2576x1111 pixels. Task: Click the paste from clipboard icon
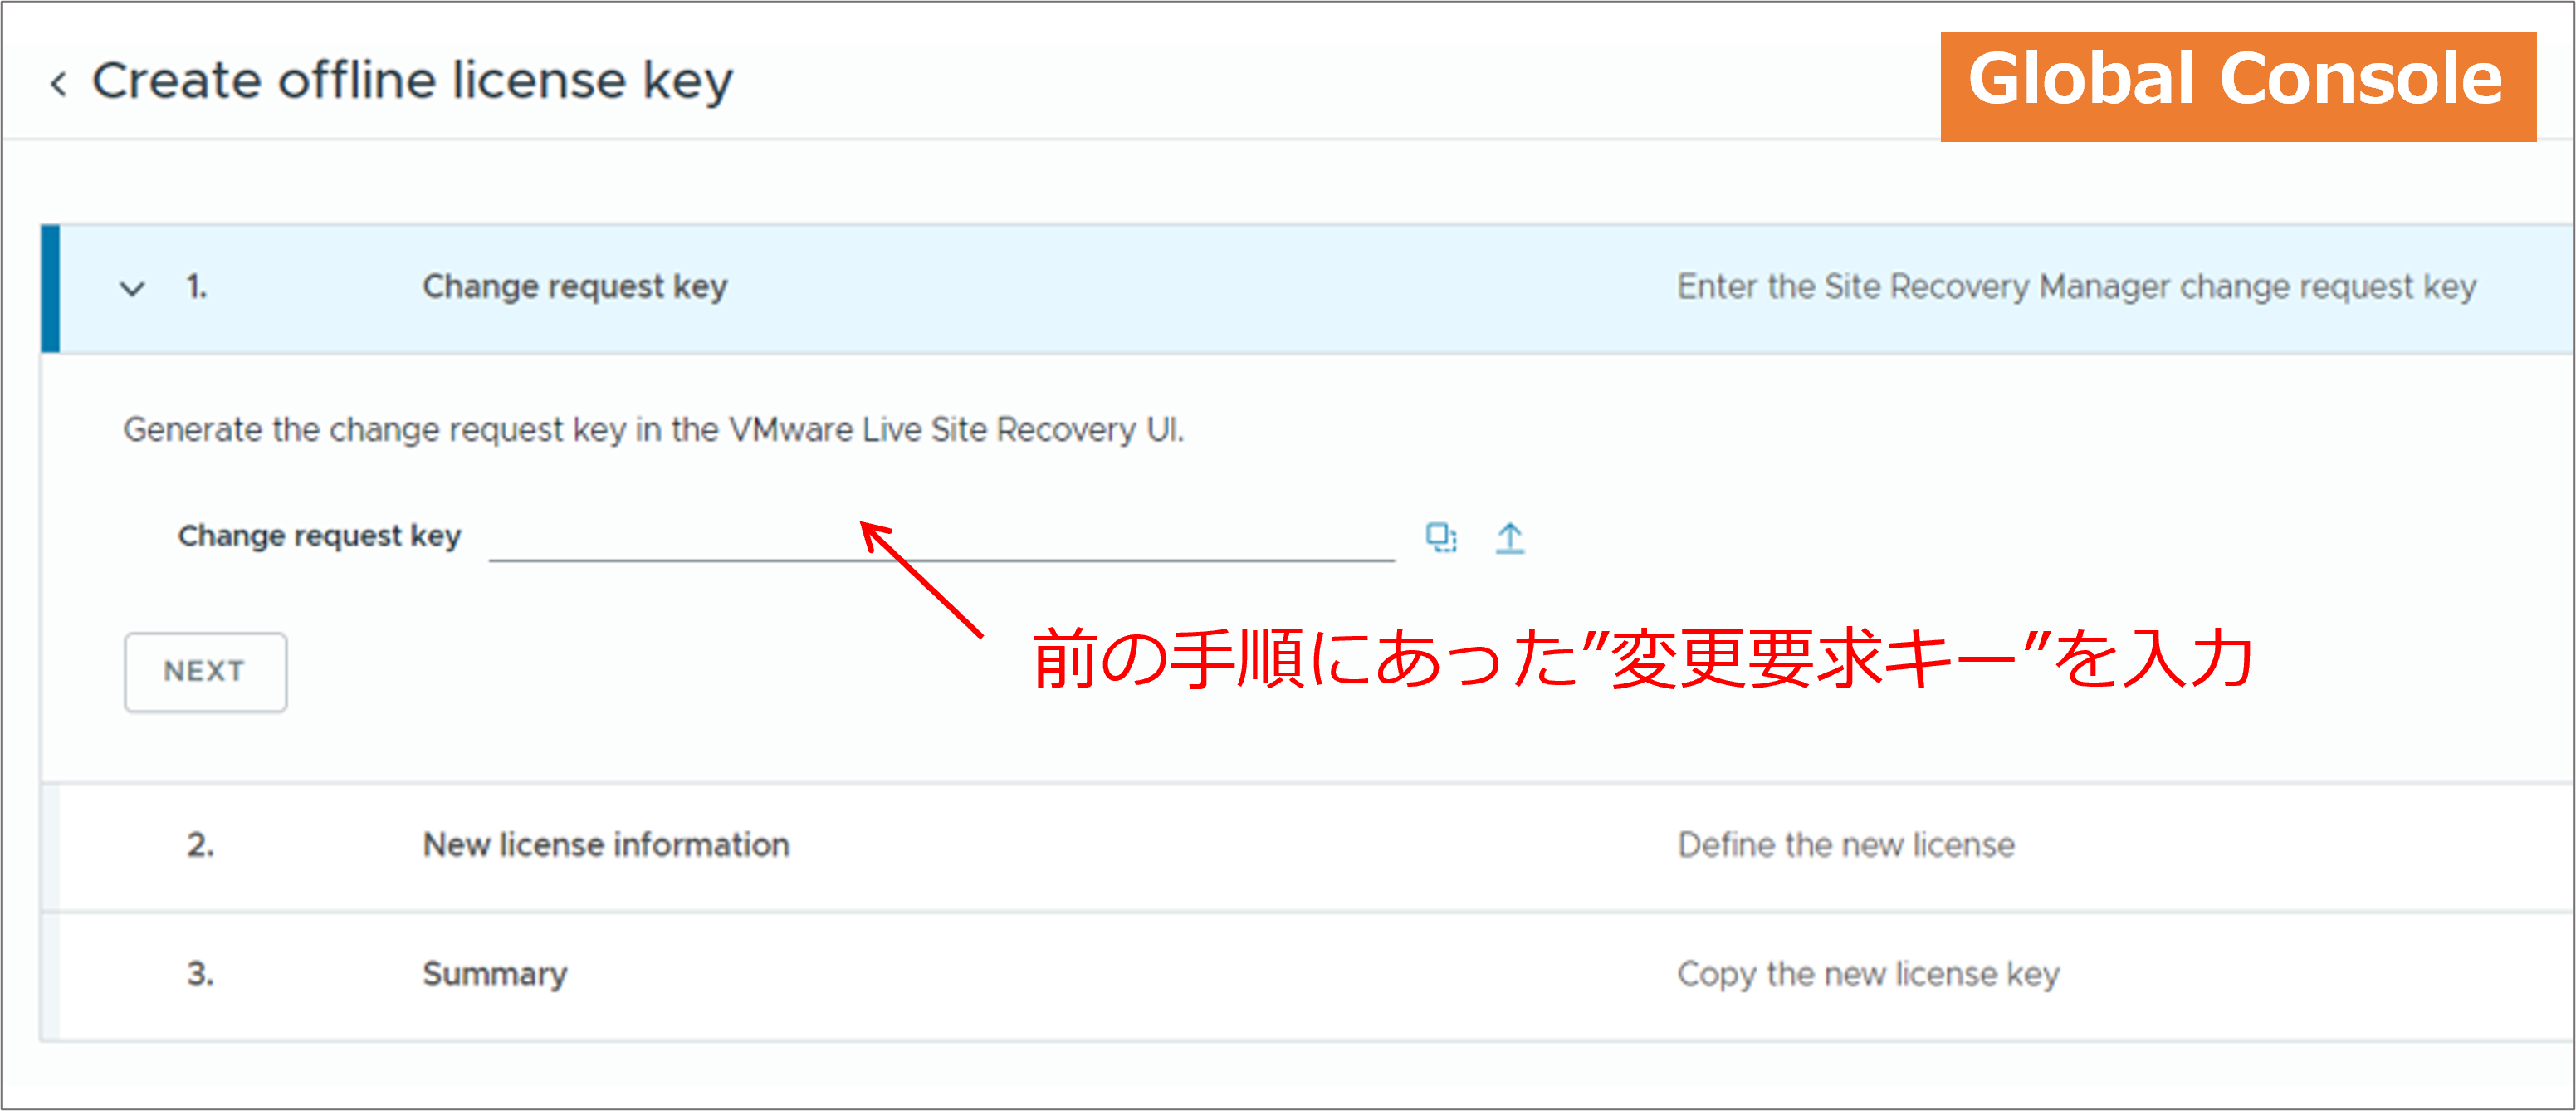click(x=1441, y=538)
